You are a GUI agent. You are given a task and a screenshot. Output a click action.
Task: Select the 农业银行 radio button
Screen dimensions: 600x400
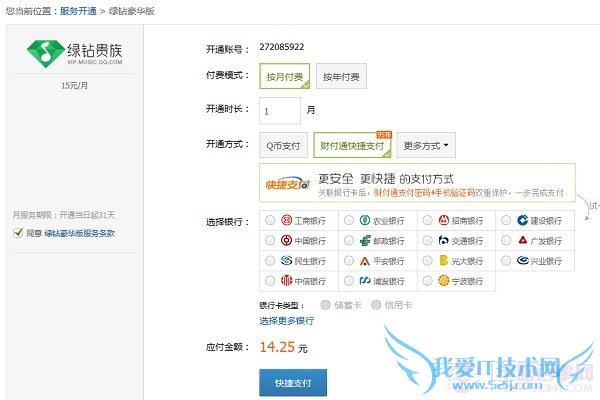point(349,220)
